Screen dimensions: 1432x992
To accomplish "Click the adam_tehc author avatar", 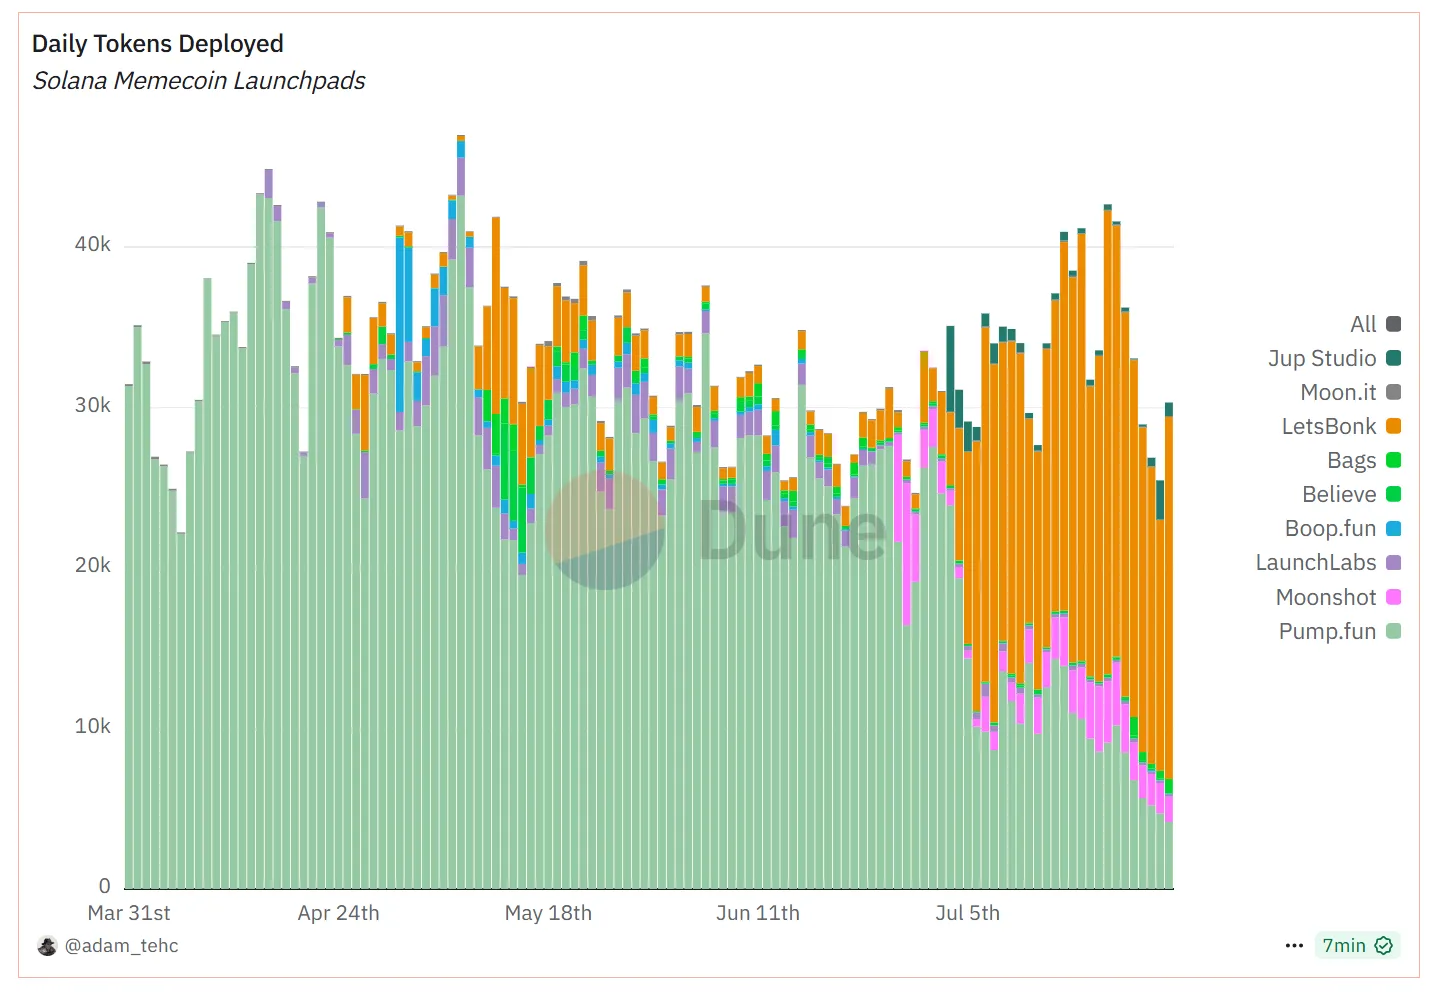I will 47,946.
